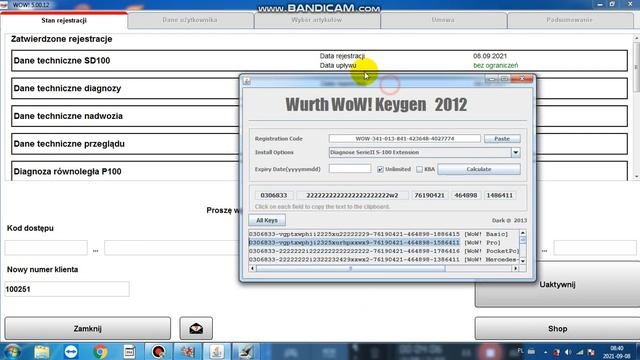Viewport: 640px width, 360px height.
Task: Select the WoW! Pro key row
Action: tap(384, 242)
